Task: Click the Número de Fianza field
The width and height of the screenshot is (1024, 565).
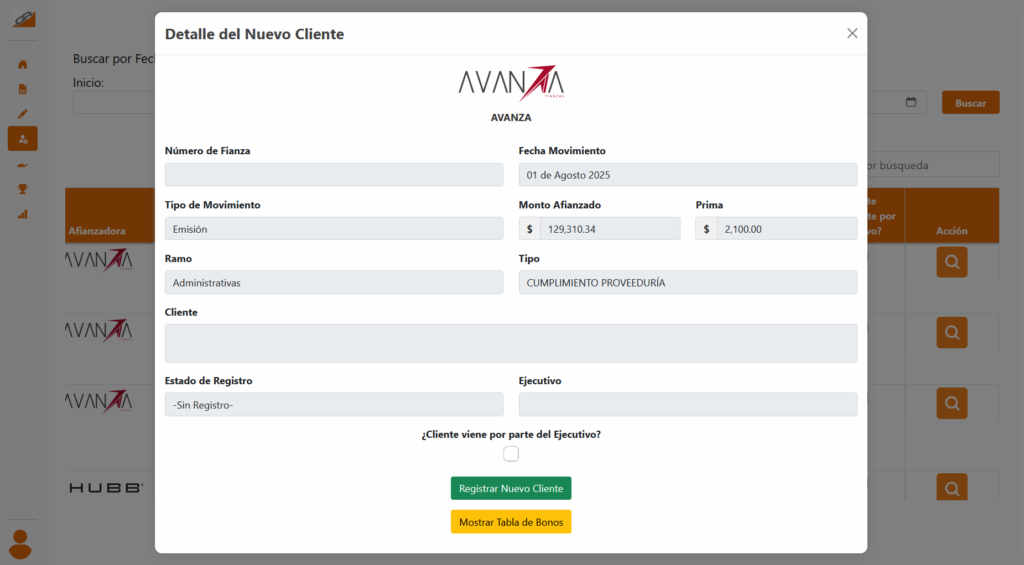Action: [x=334, y=175]
